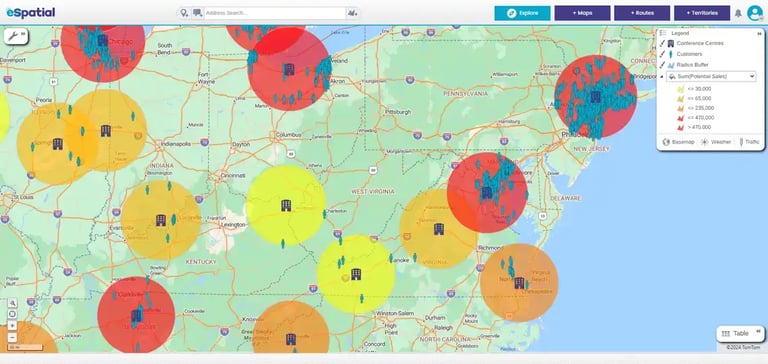This screenshot has height=364, width=768.
Task: Click the Legend title text
Action: click(680, 33)
